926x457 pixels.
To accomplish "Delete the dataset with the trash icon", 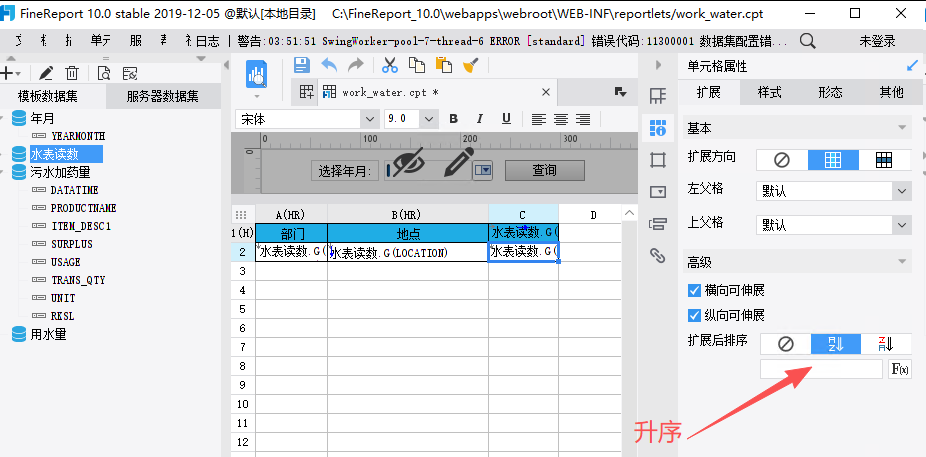I will click(71, 73).
